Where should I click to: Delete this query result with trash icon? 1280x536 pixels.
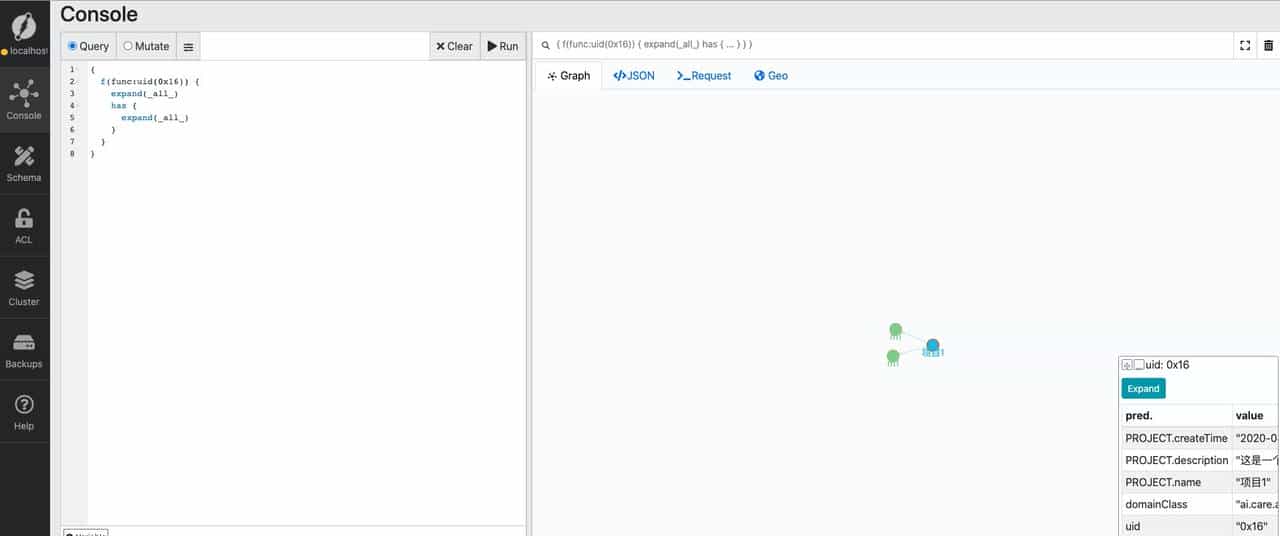coord(1268,45)
